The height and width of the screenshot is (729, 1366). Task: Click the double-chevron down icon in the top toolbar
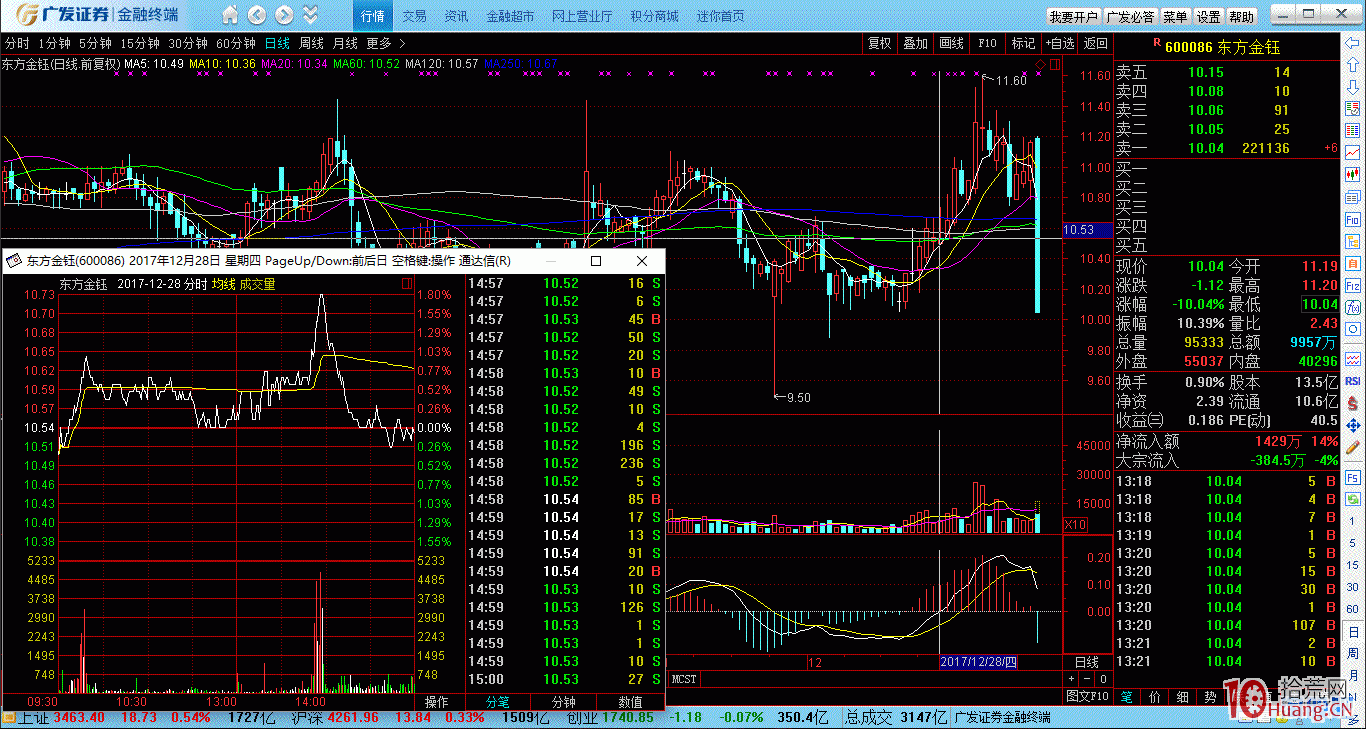(x=311, y=16)
